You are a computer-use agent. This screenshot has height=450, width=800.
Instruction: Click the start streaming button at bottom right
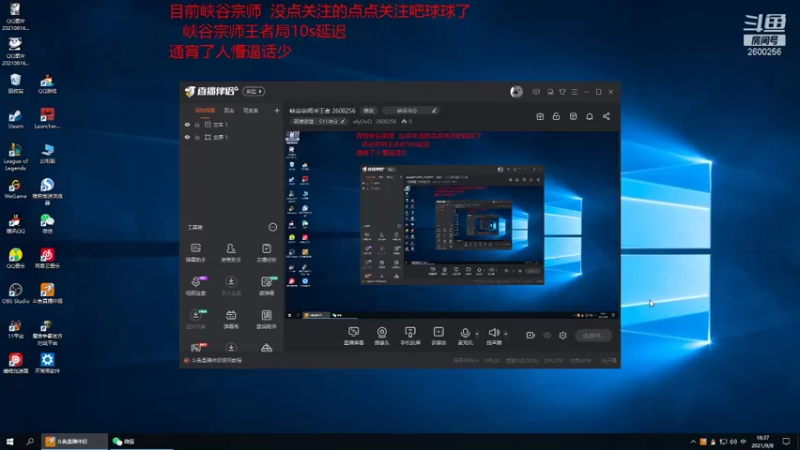click(x=593, y=335)
